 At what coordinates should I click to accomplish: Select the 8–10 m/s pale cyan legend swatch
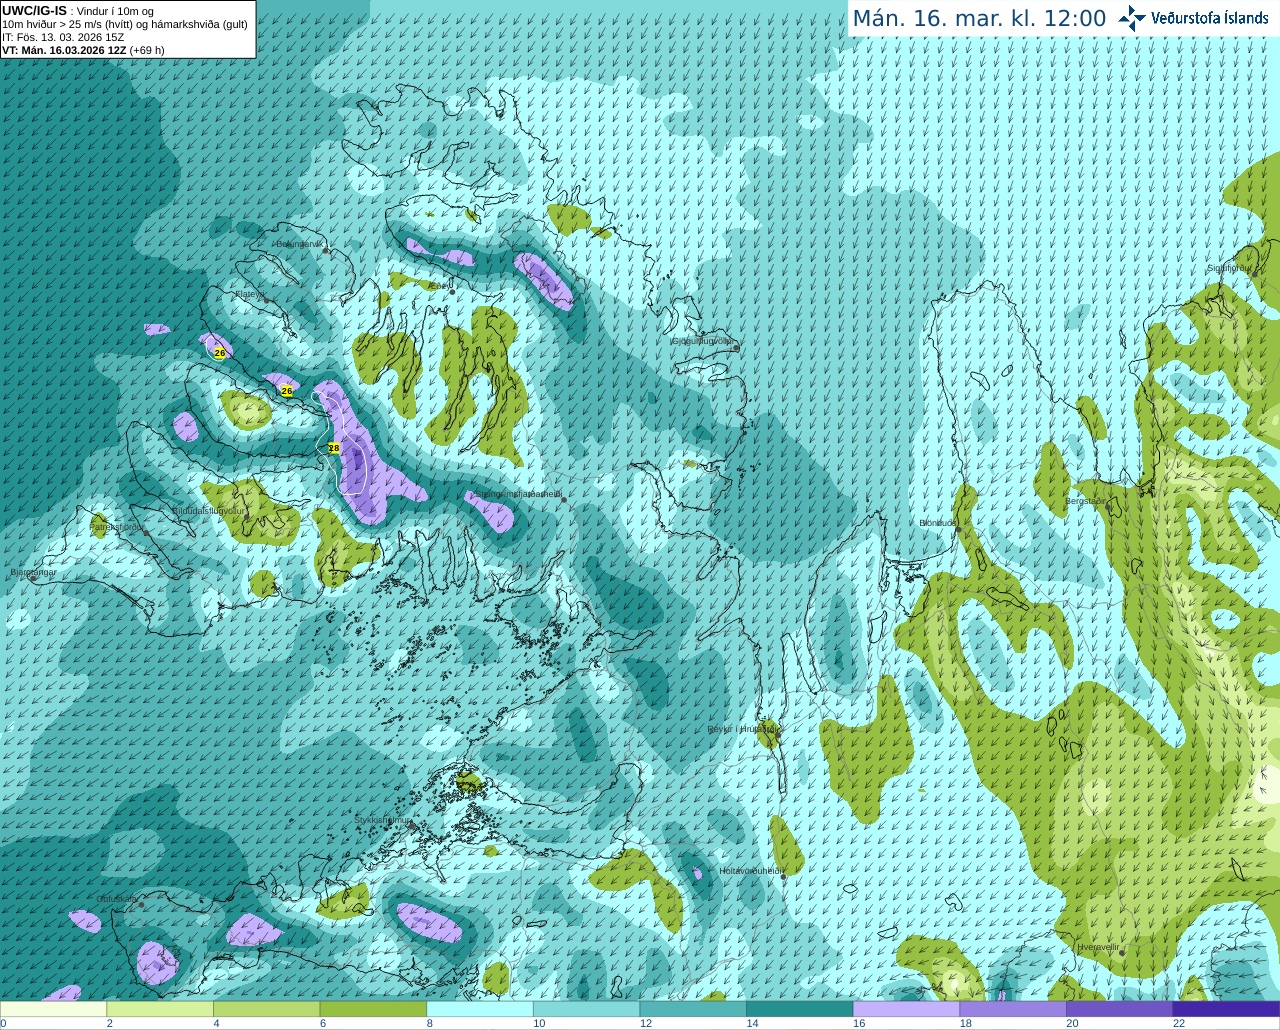pyautogui.click(x=480, y=1009)
